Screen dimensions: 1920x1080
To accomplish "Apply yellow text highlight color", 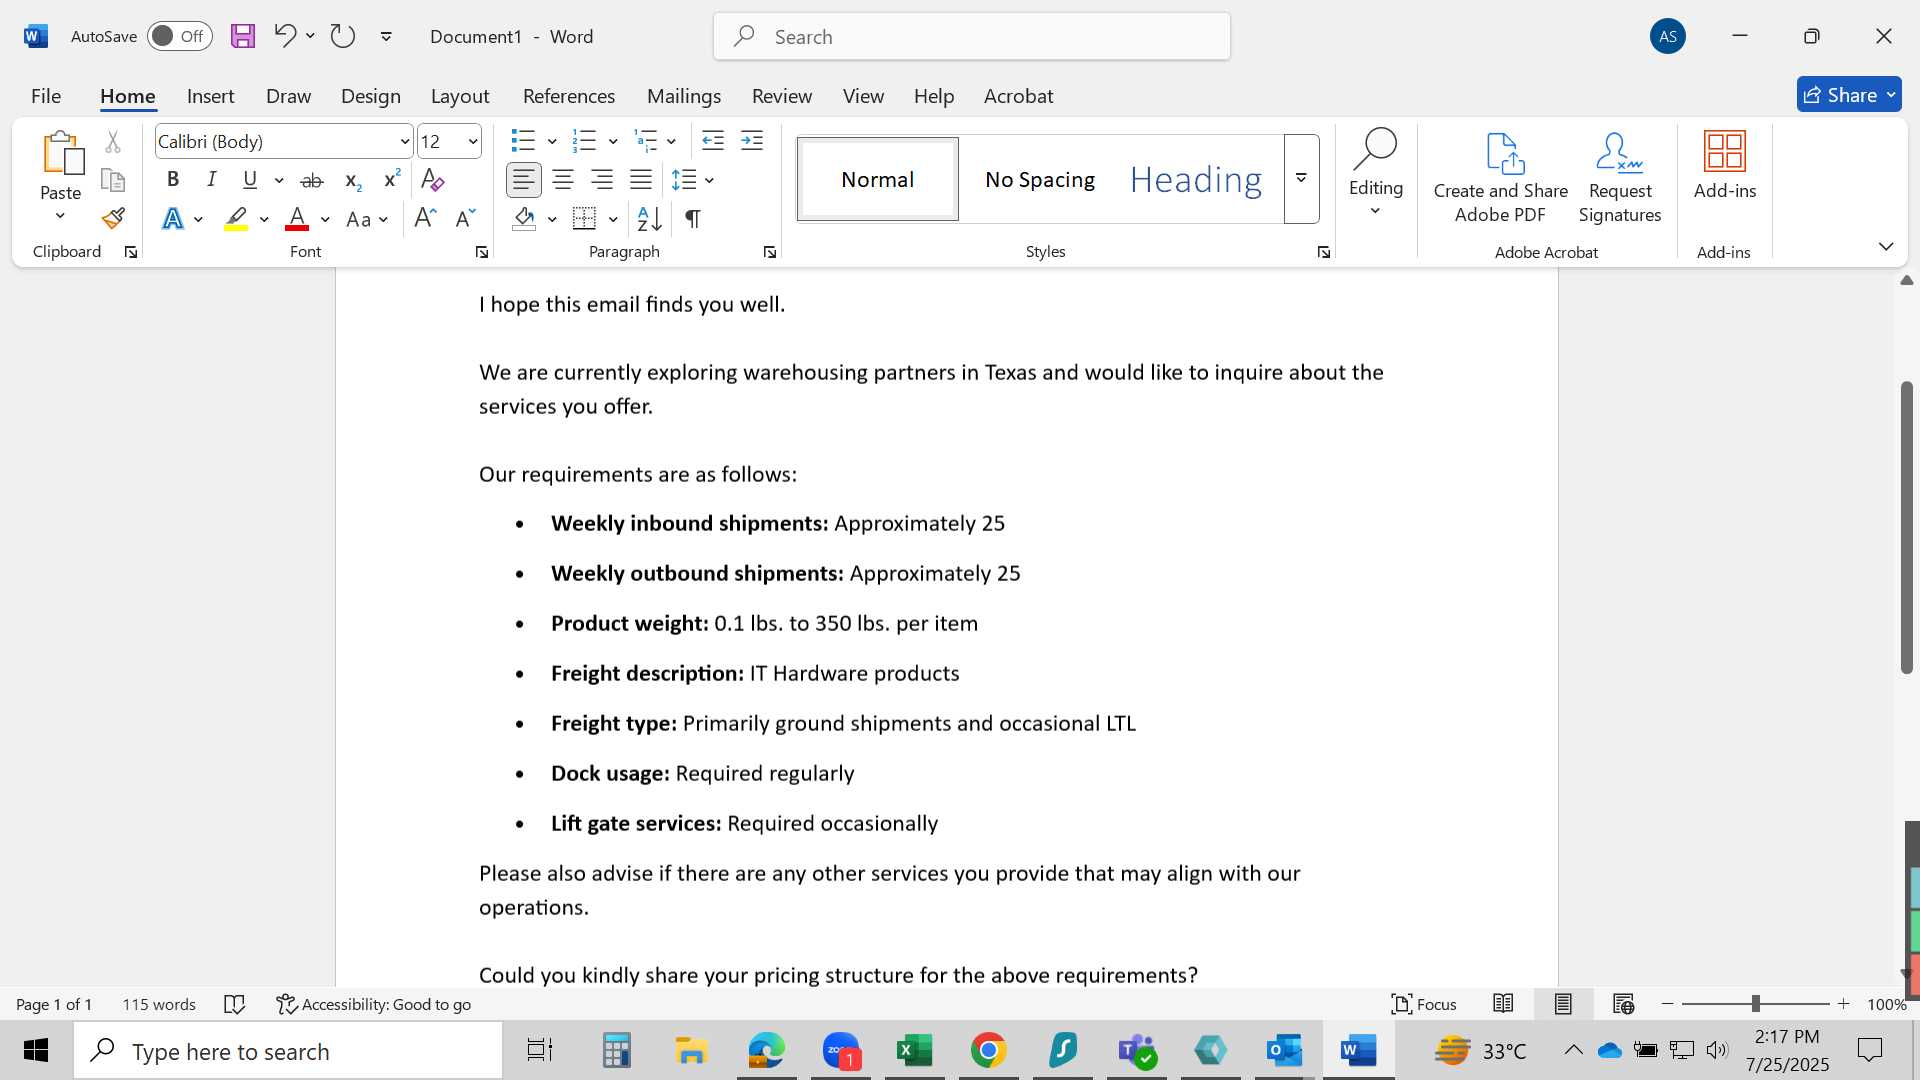I will tap(236, 218).
